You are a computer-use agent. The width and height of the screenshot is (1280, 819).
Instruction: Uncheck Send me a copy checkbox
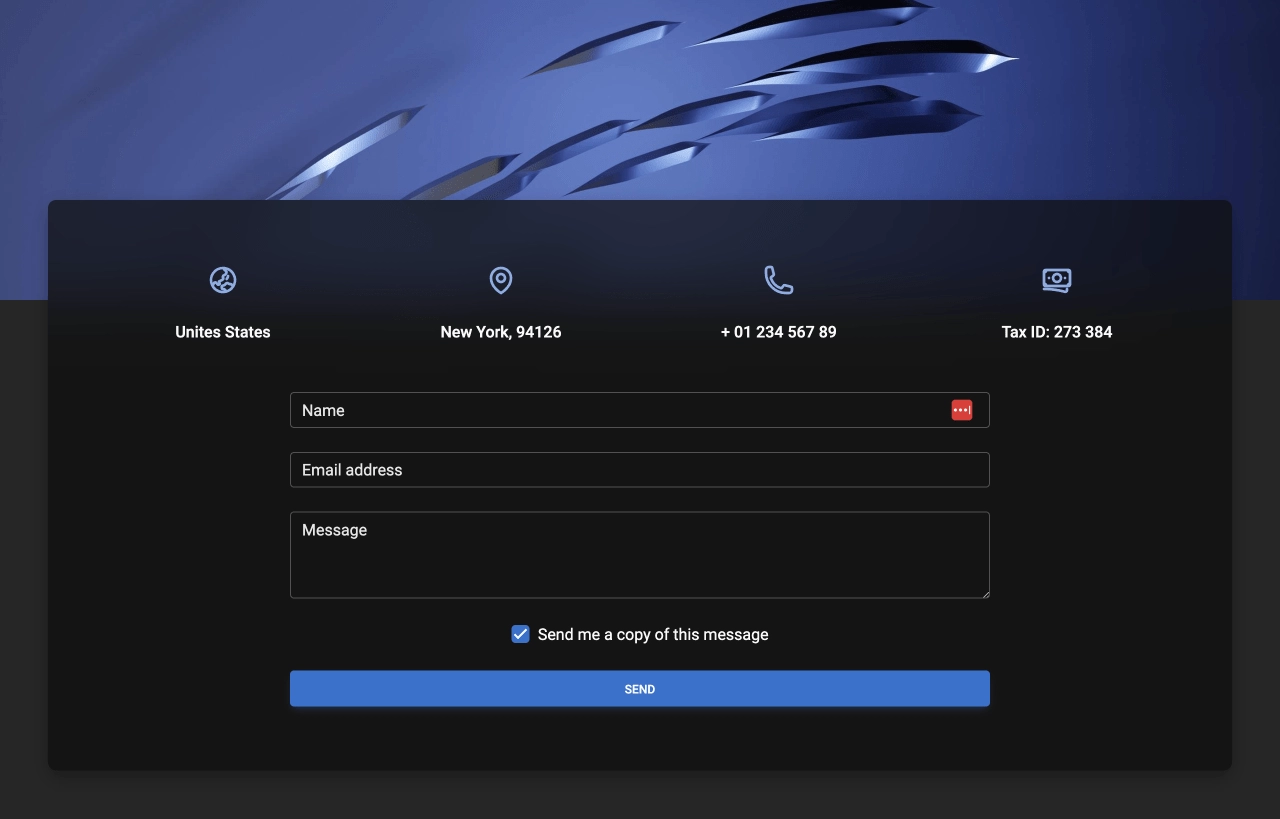520,634
